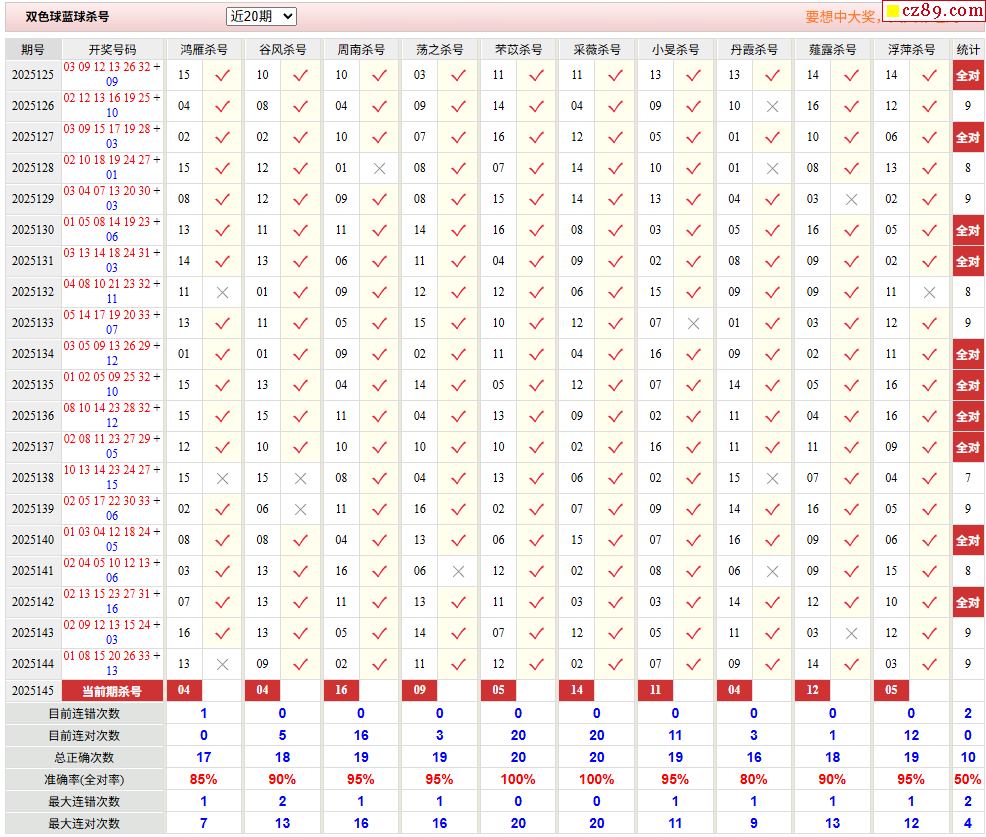986x837 pixels.
Task: Click the 100% accuracy under 芣苡杀号
Action: pos(518,779)
